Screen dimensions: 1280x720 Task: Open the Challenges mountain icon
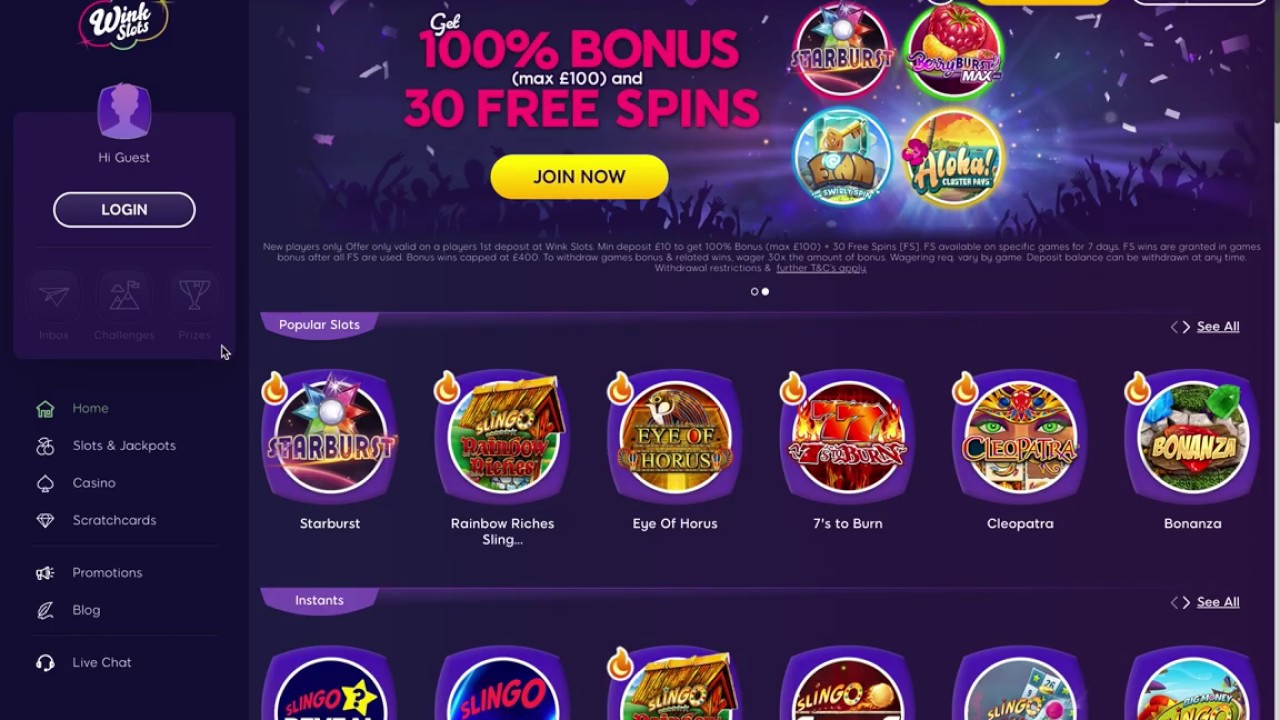click(x=124, y=295)
